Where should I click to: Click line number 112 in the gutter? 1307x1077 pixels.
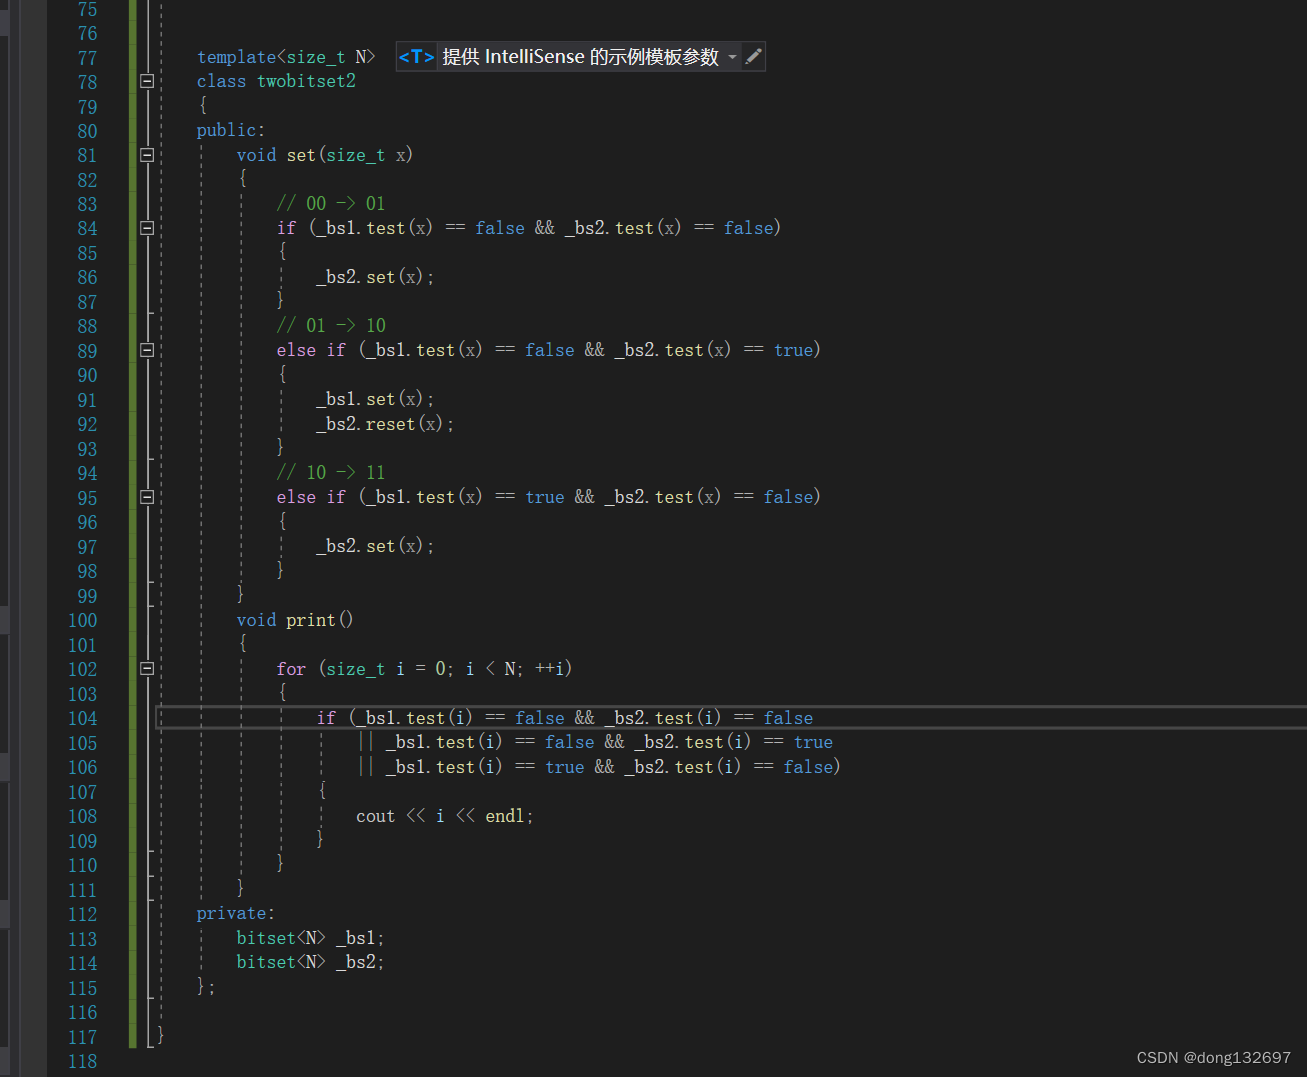point(83,914)
